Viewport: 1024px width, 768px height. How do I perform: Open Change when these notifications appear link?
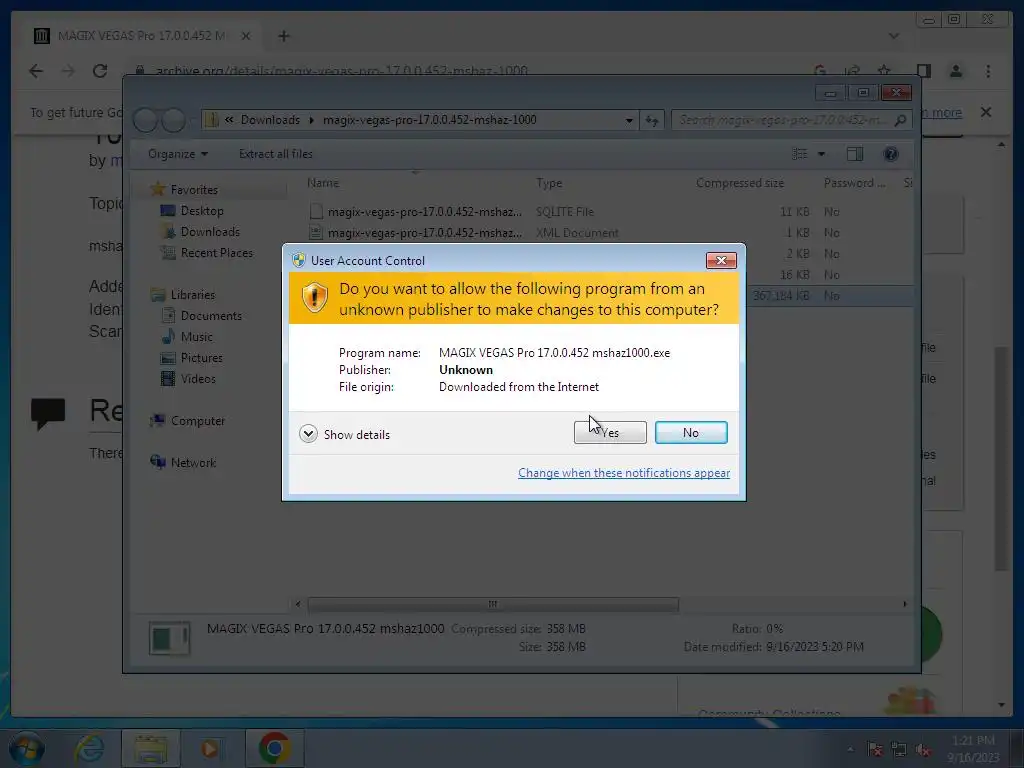624,472
